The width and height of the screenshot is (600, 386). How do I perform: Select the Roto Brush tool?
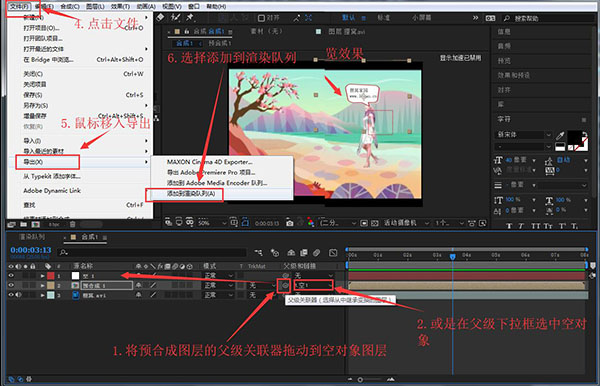176,17
